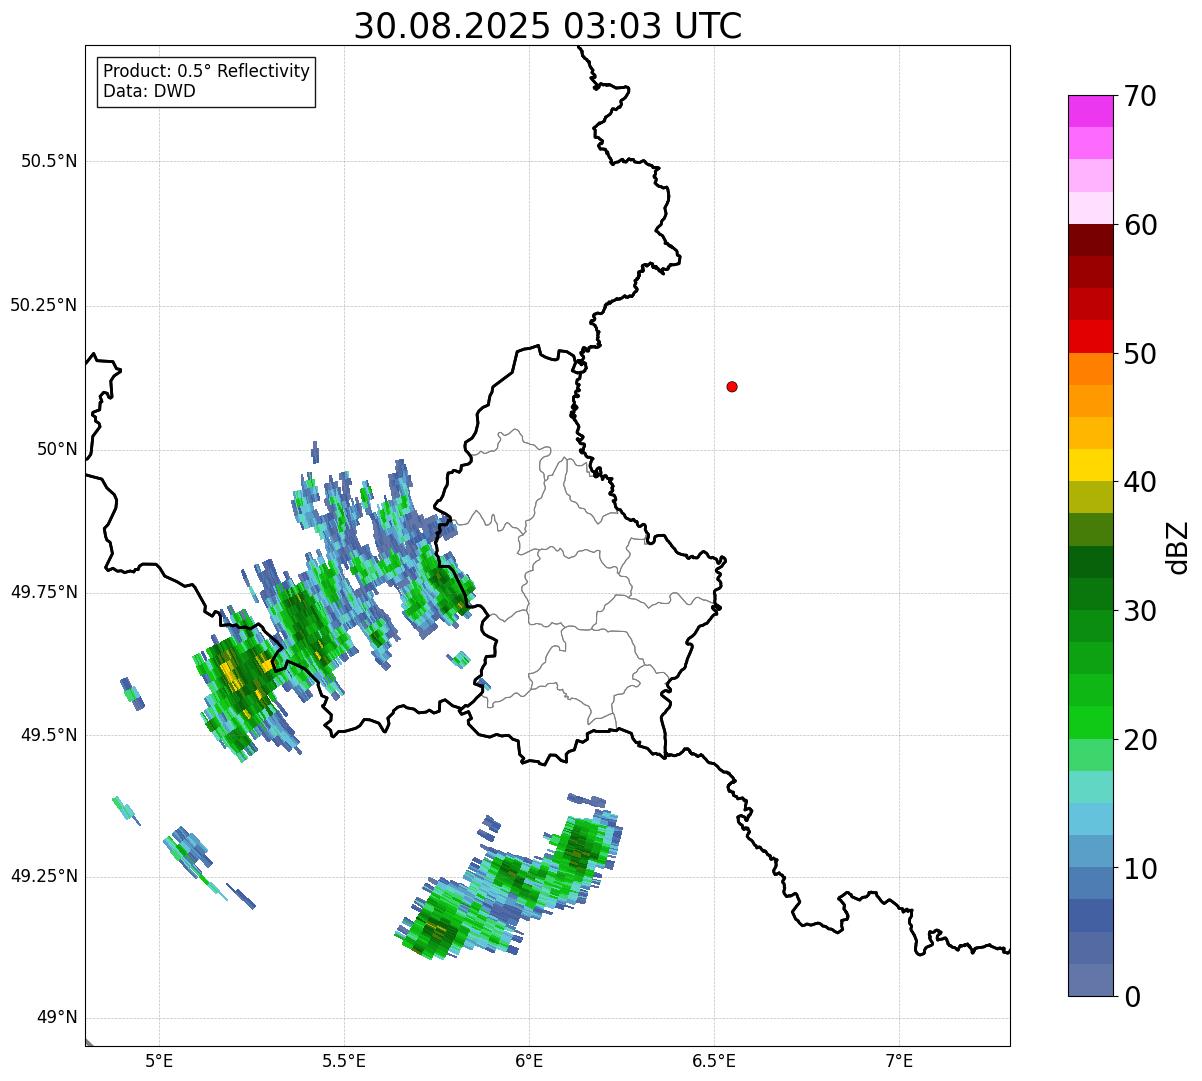Select the 49°N latitude label

[57, 1018]
